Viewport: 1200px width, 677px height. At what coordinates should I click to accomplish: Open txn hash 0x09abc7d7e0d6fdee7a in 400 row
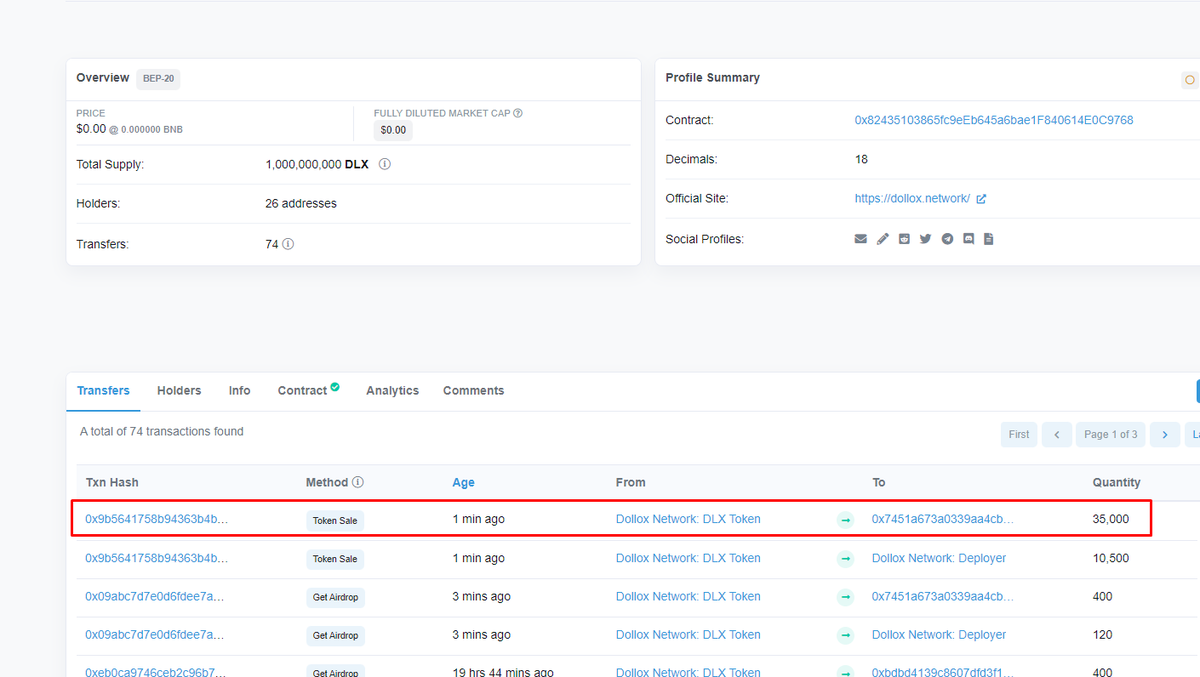click(x=154, y=596)
